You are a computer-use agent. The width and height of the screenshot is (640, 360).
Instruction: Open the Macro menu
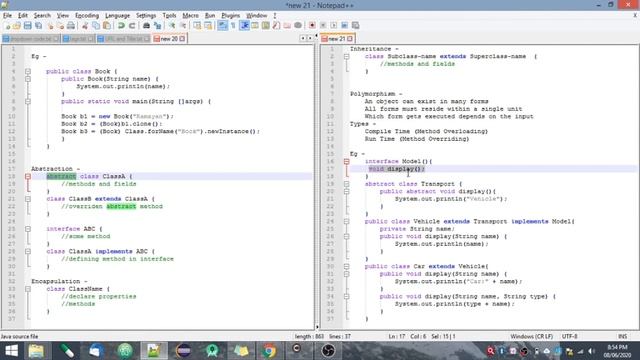190,16
